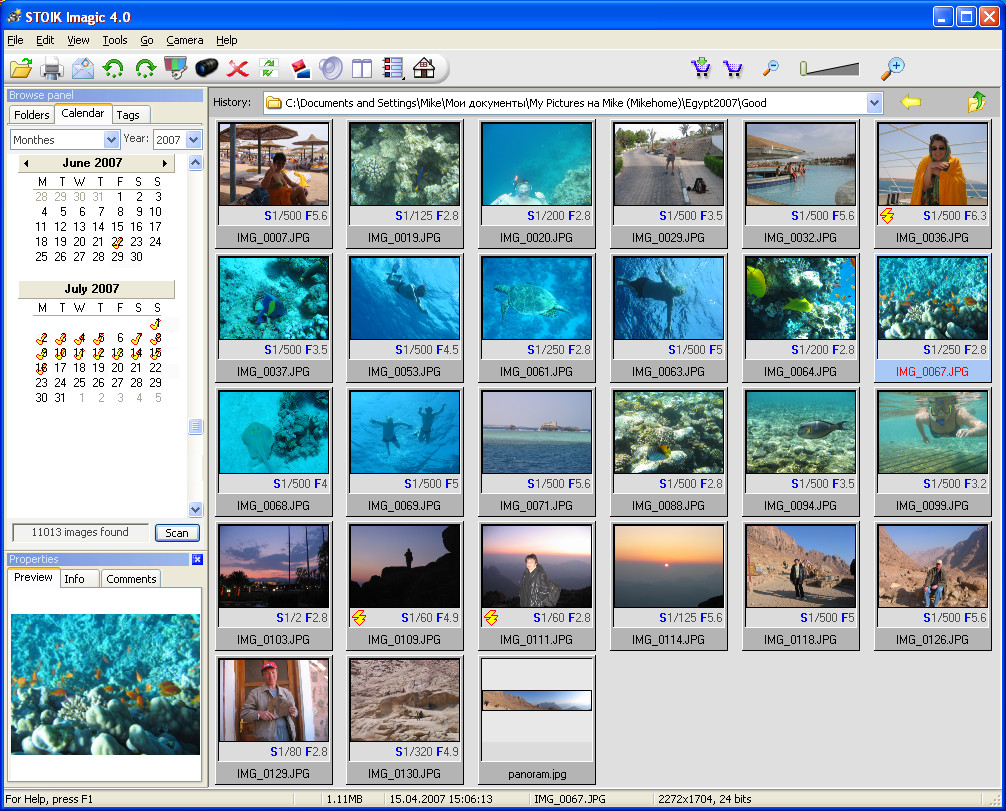Go back using the yellow left arrow
The height and width of the screenshot is (811, 1006).
point(910,102)
